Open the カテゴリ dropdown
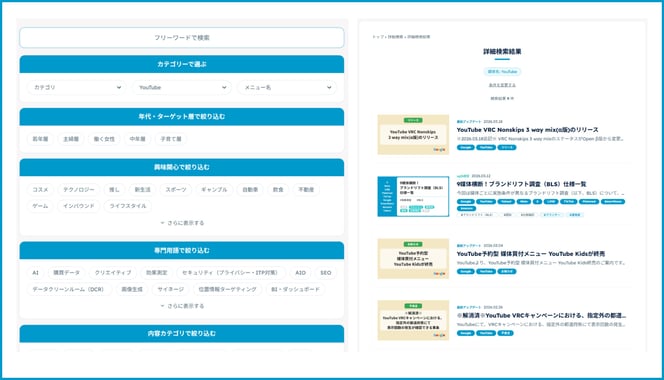The image size is (664, 380). (77, 87)
